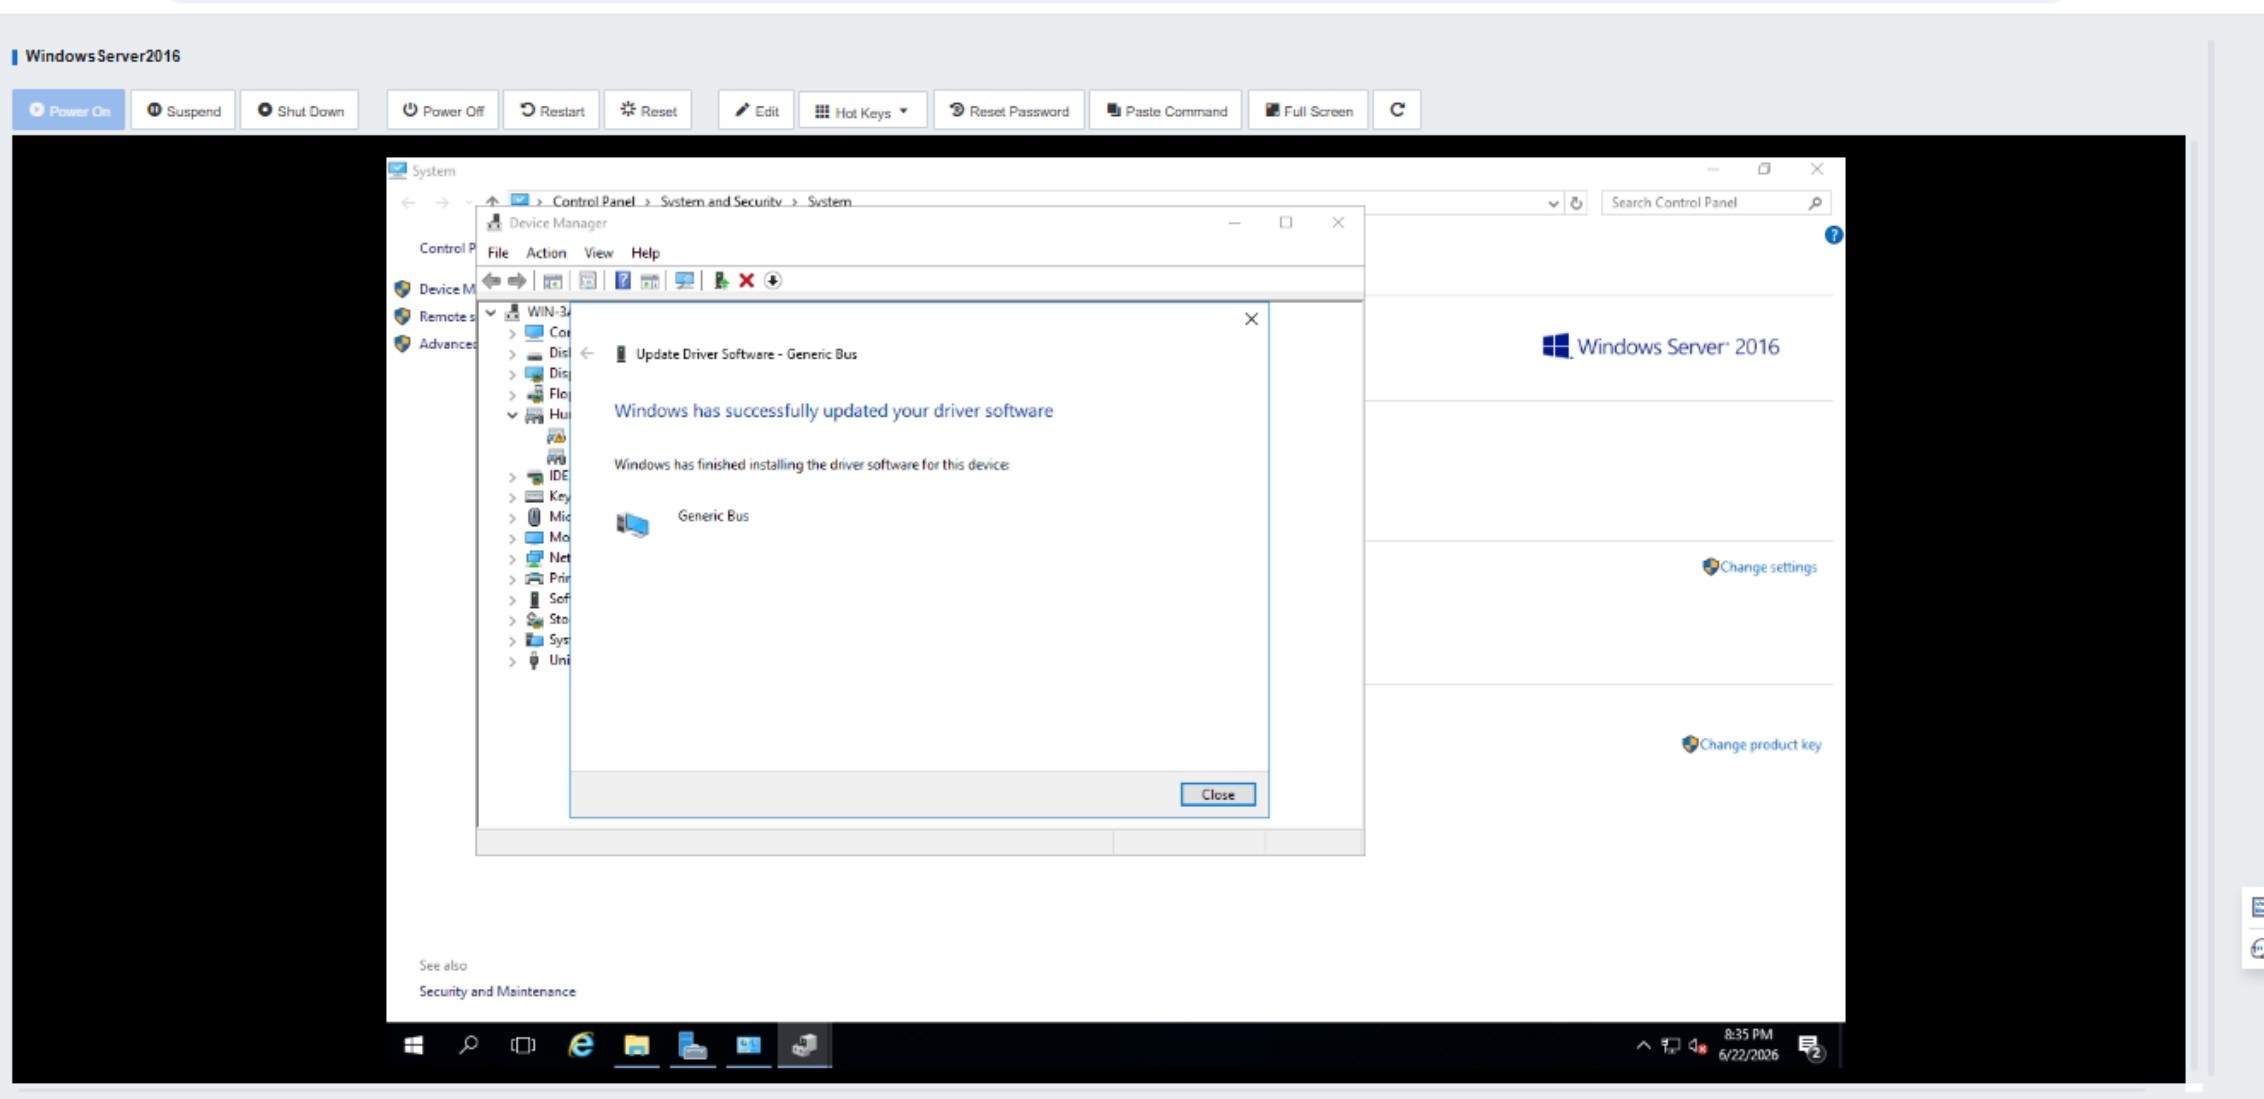
Task: Click the Edit button in VM toolbar
Action: pos(756,110)
